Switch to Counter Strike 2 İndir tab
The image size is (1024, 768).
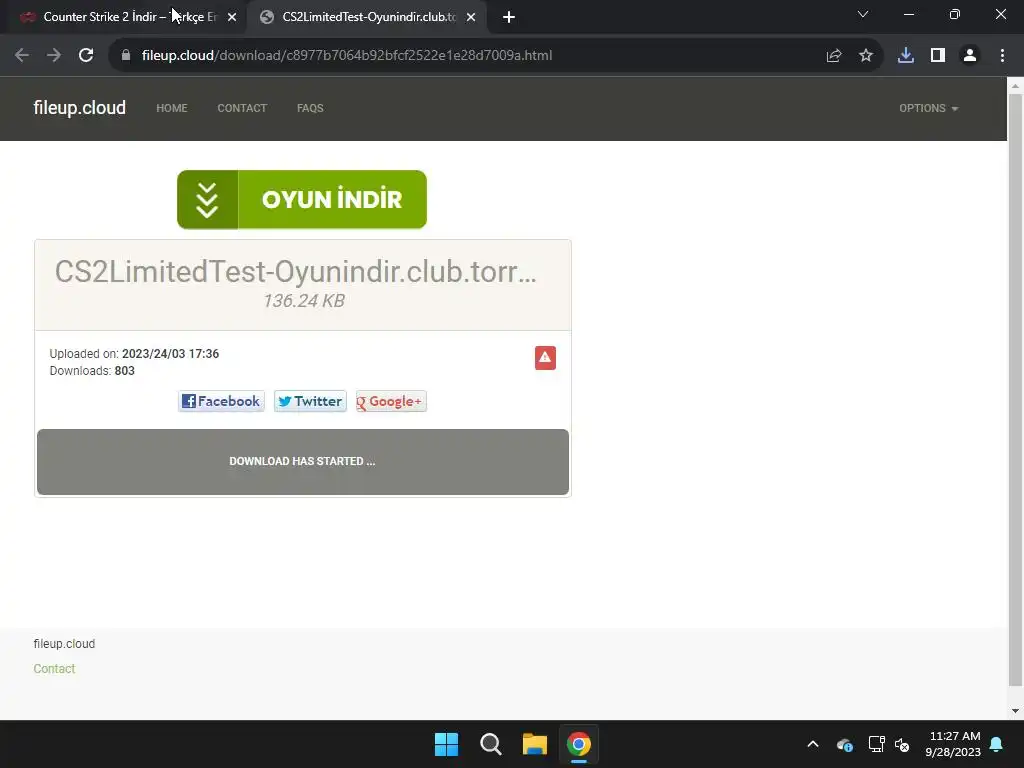coord(123,17)
